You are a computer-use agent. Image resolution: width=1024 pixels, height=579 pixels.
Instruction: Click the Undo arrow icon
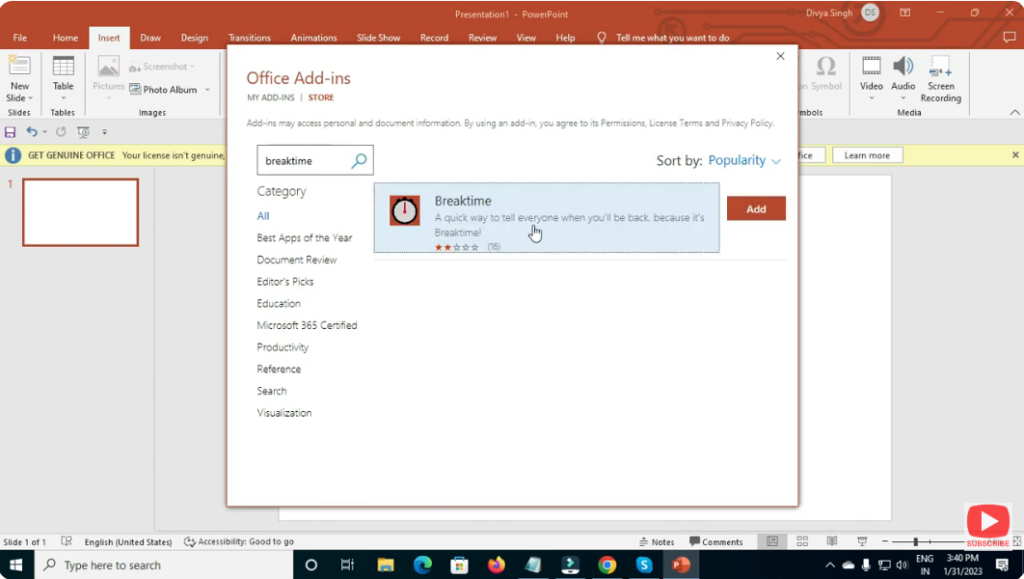tap(31, 132)
